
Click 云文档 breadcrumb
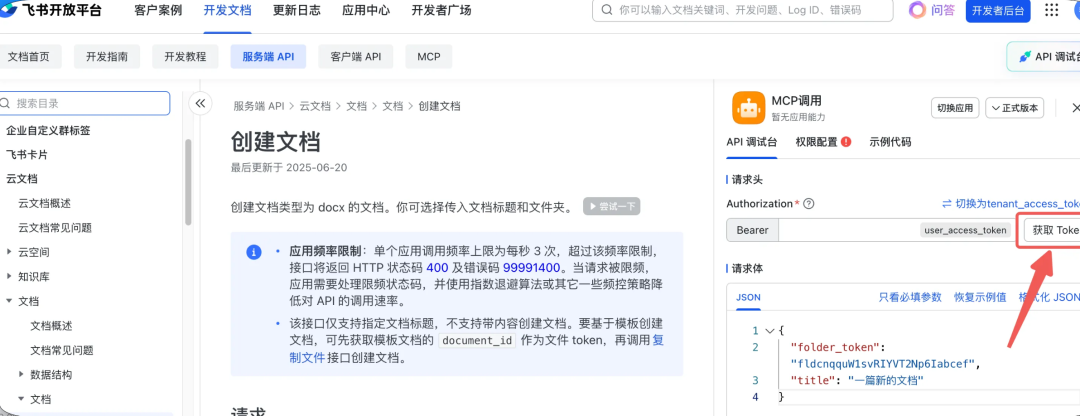tap(315, 106)
